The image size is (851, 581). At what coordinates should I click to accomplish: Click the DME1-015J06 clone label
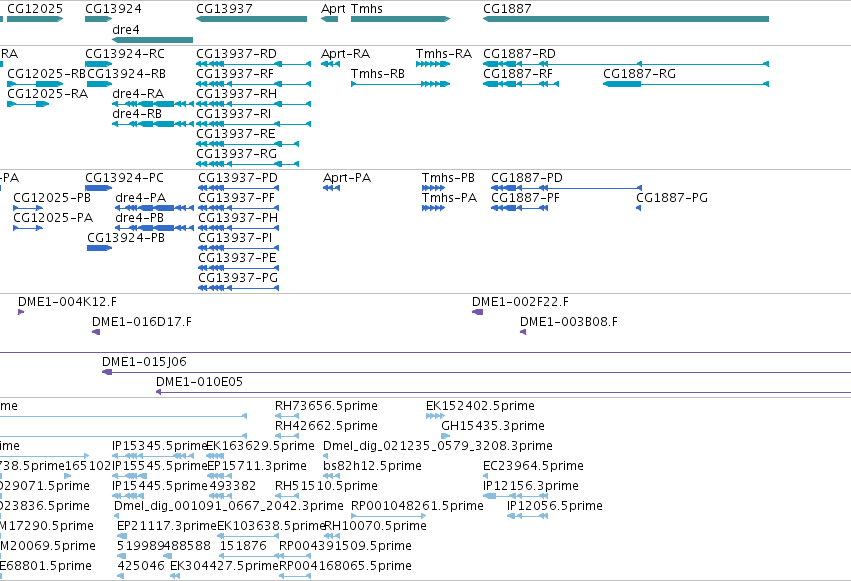[144, 362]
